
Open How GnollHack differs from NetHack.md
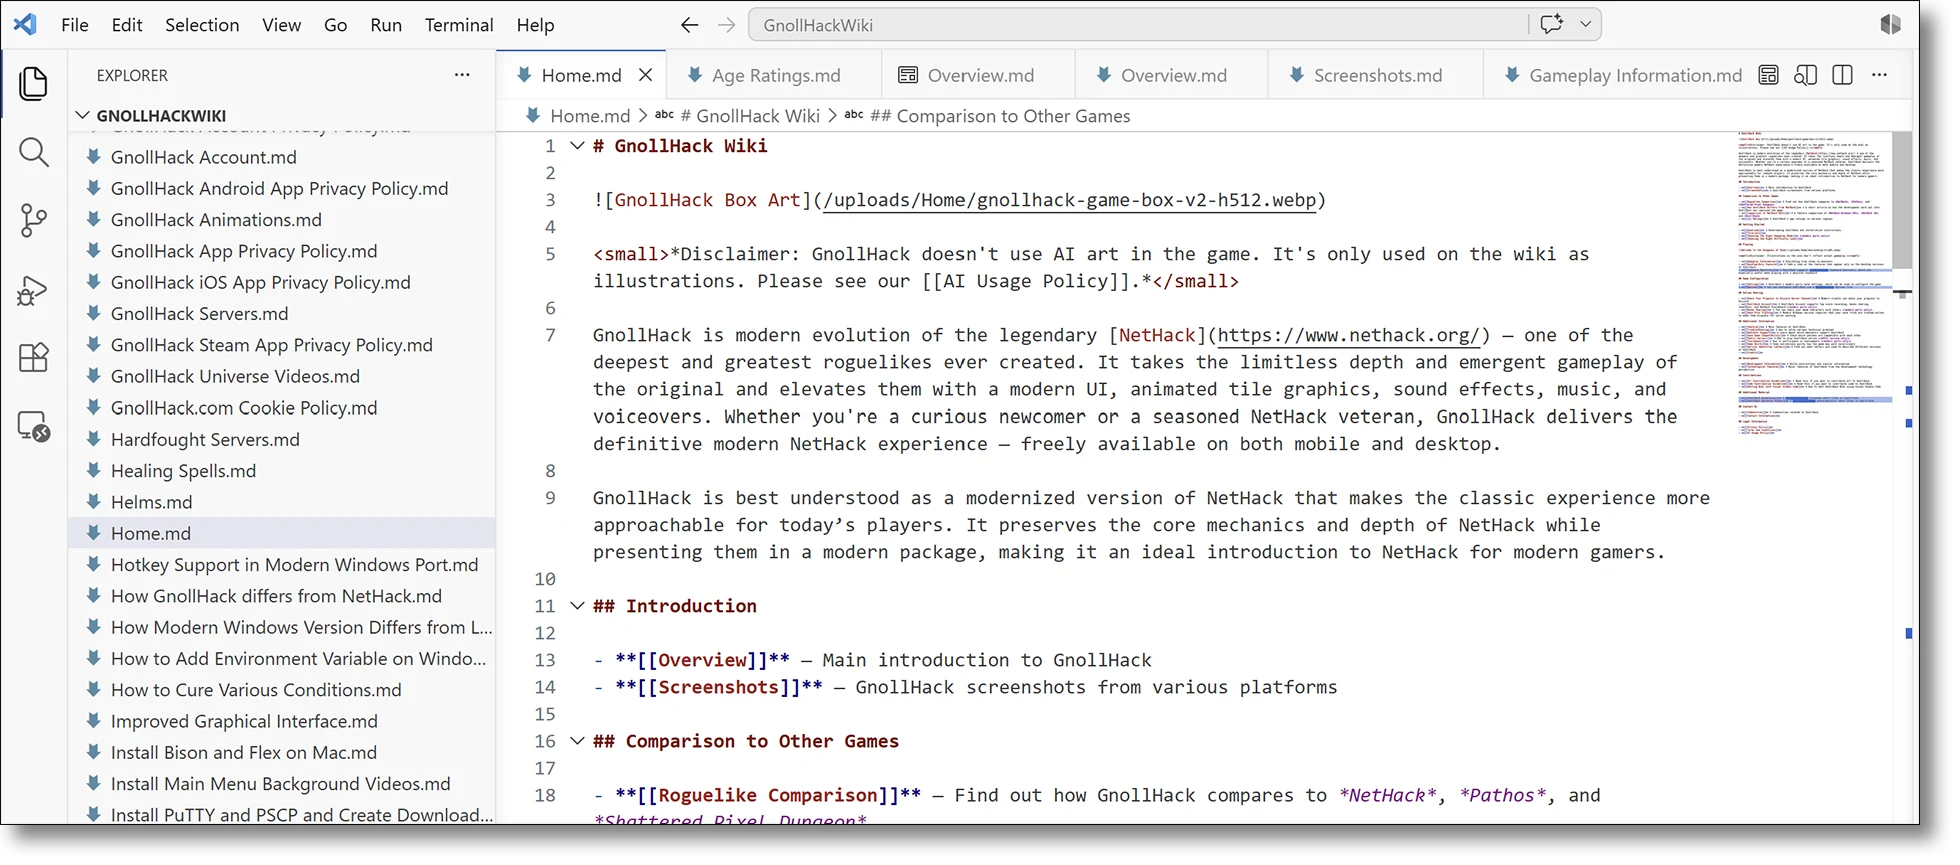[x=276, y=596]
